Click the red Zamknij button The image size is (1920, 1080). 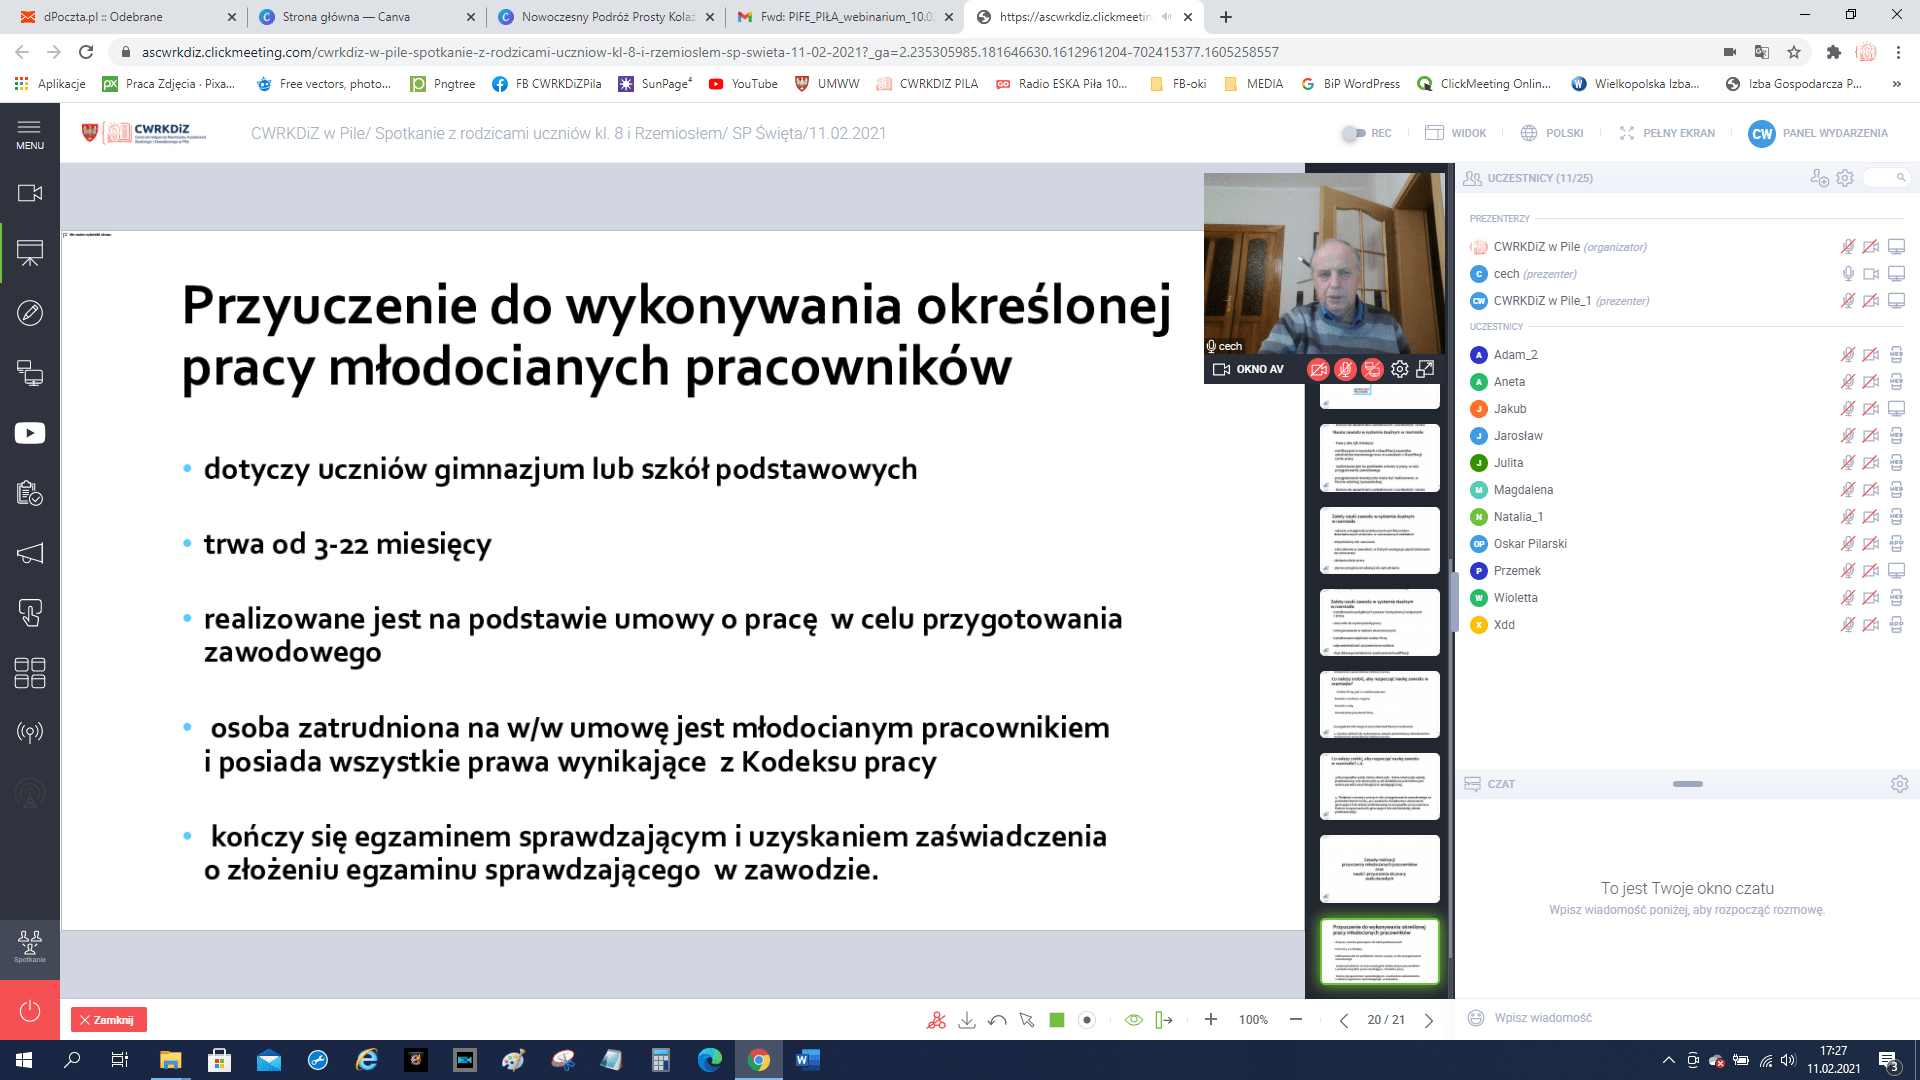108,1020
